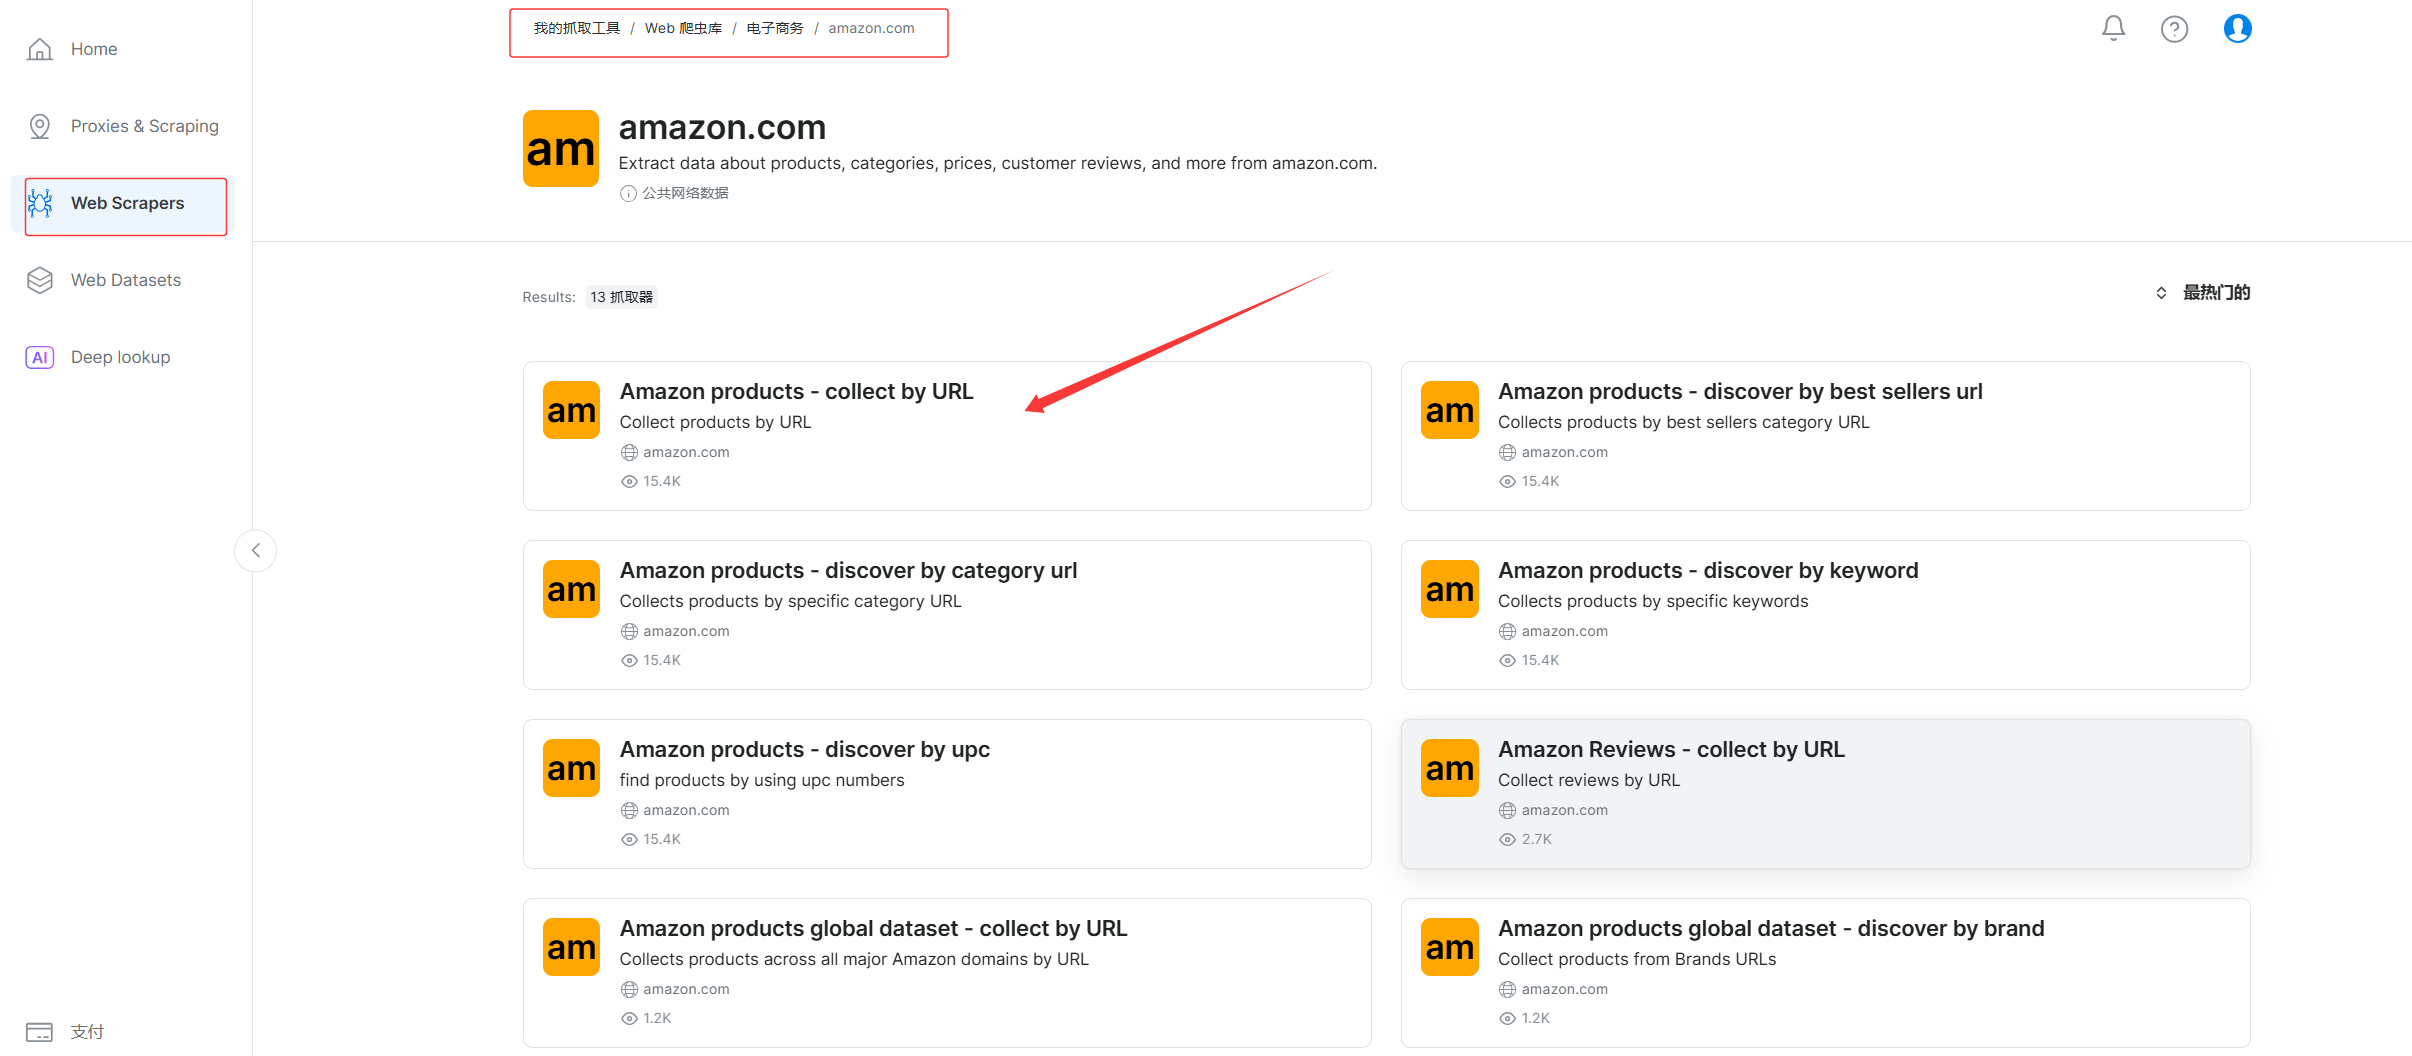Click the 13 抓取器 results count
This screenshot has height=1056, width=2412.
pos(621,297)
